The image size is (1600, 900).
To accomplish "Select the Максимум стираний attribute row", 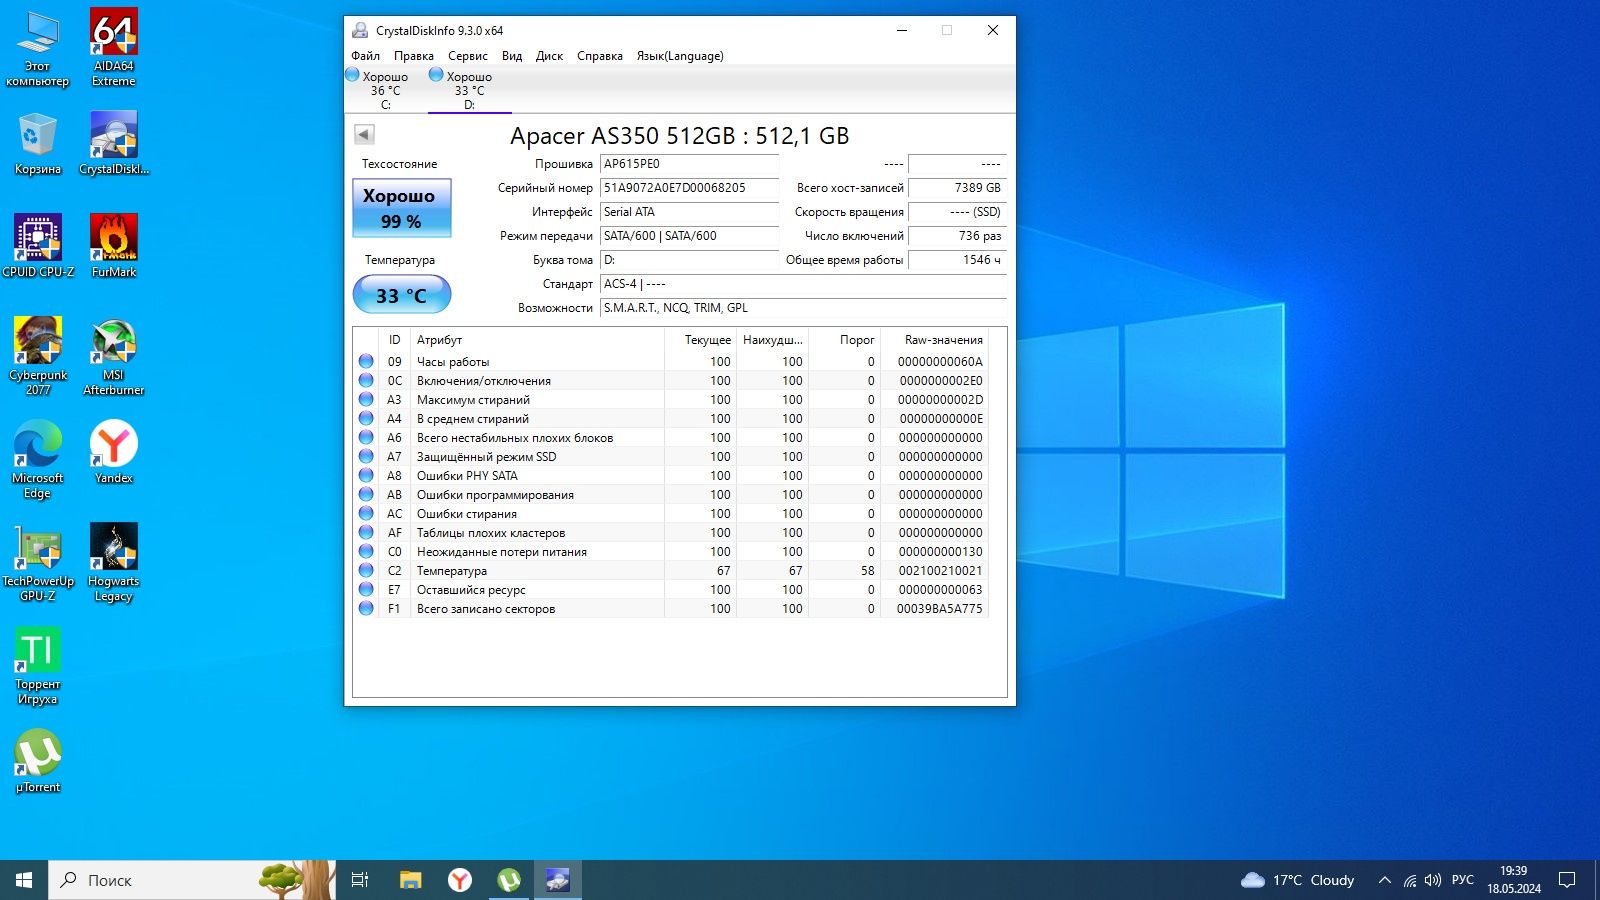I will [x=671, y=400].
